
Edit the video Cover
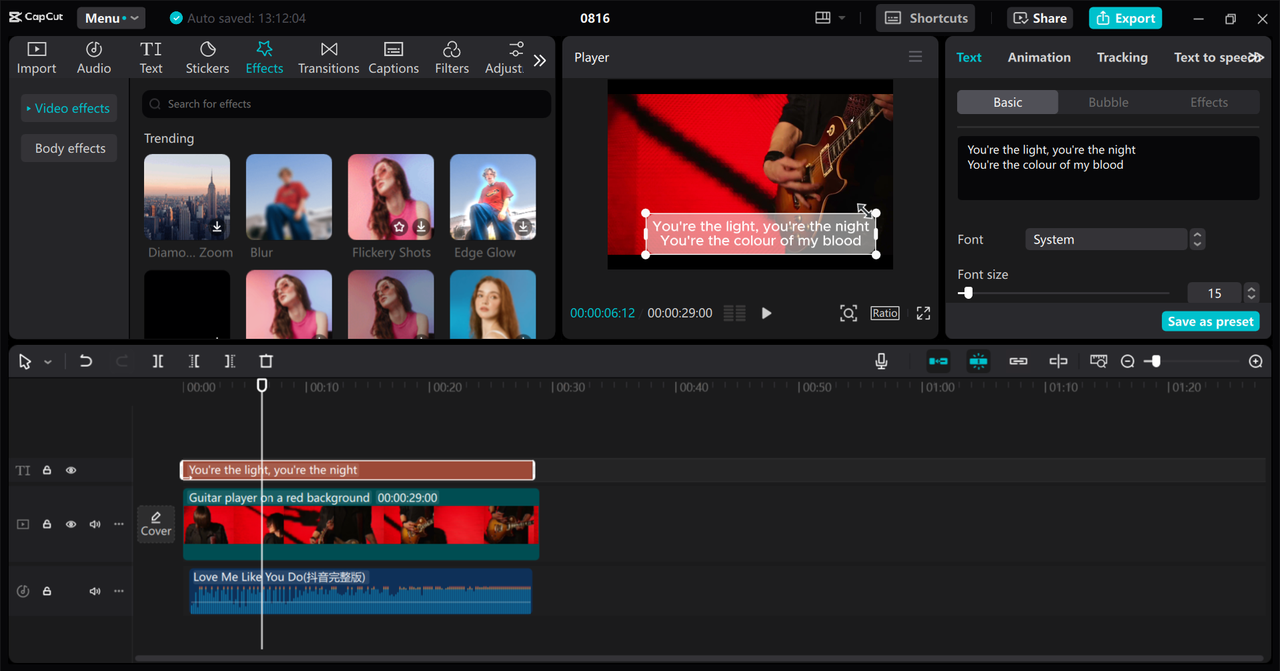(x=156, y=524)
